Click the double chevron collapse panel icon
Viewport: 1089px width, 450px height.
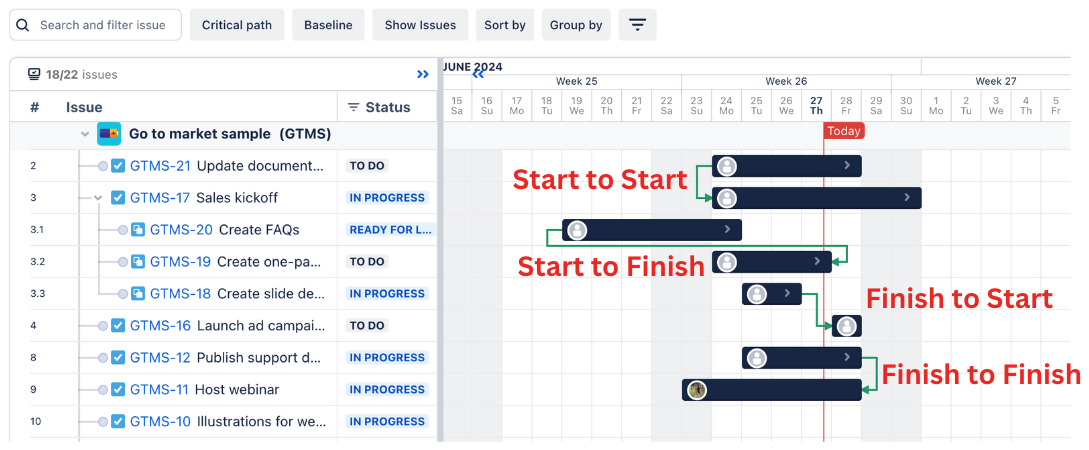pos(423,74)
